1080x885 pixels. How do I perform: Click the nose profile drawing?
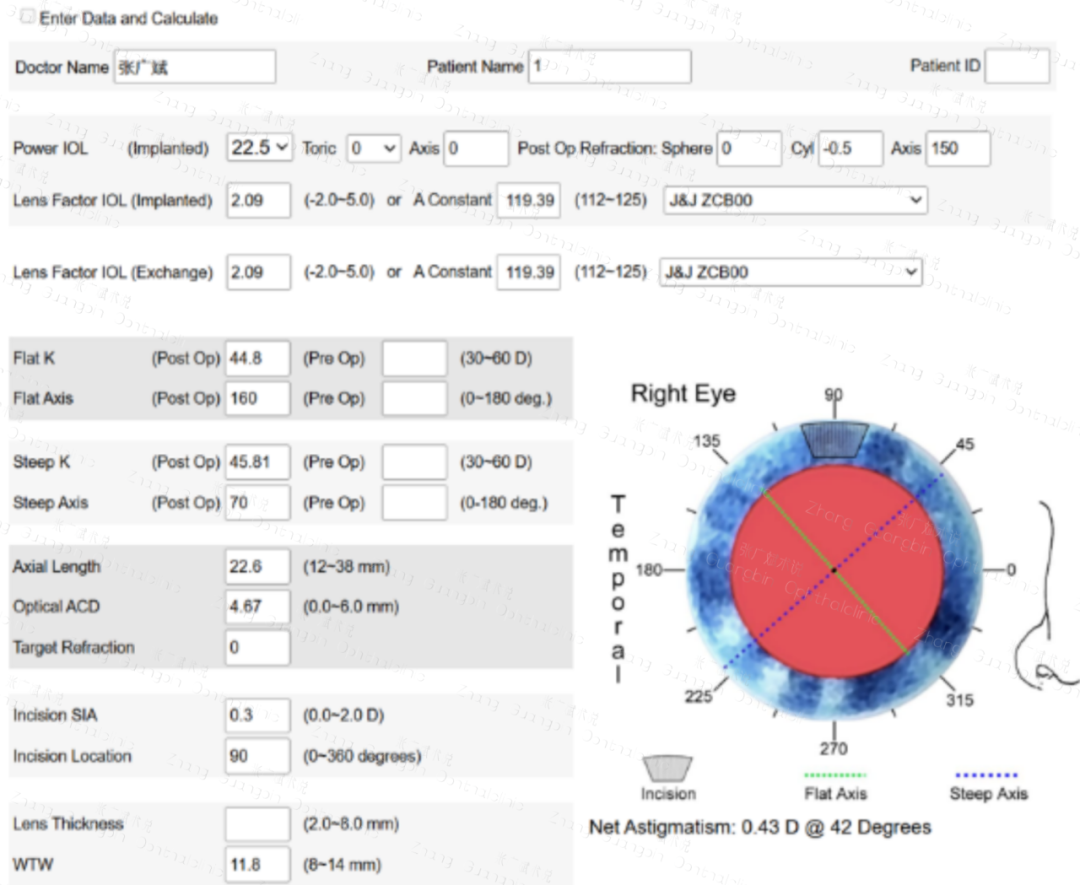[x=1047, y=596]
